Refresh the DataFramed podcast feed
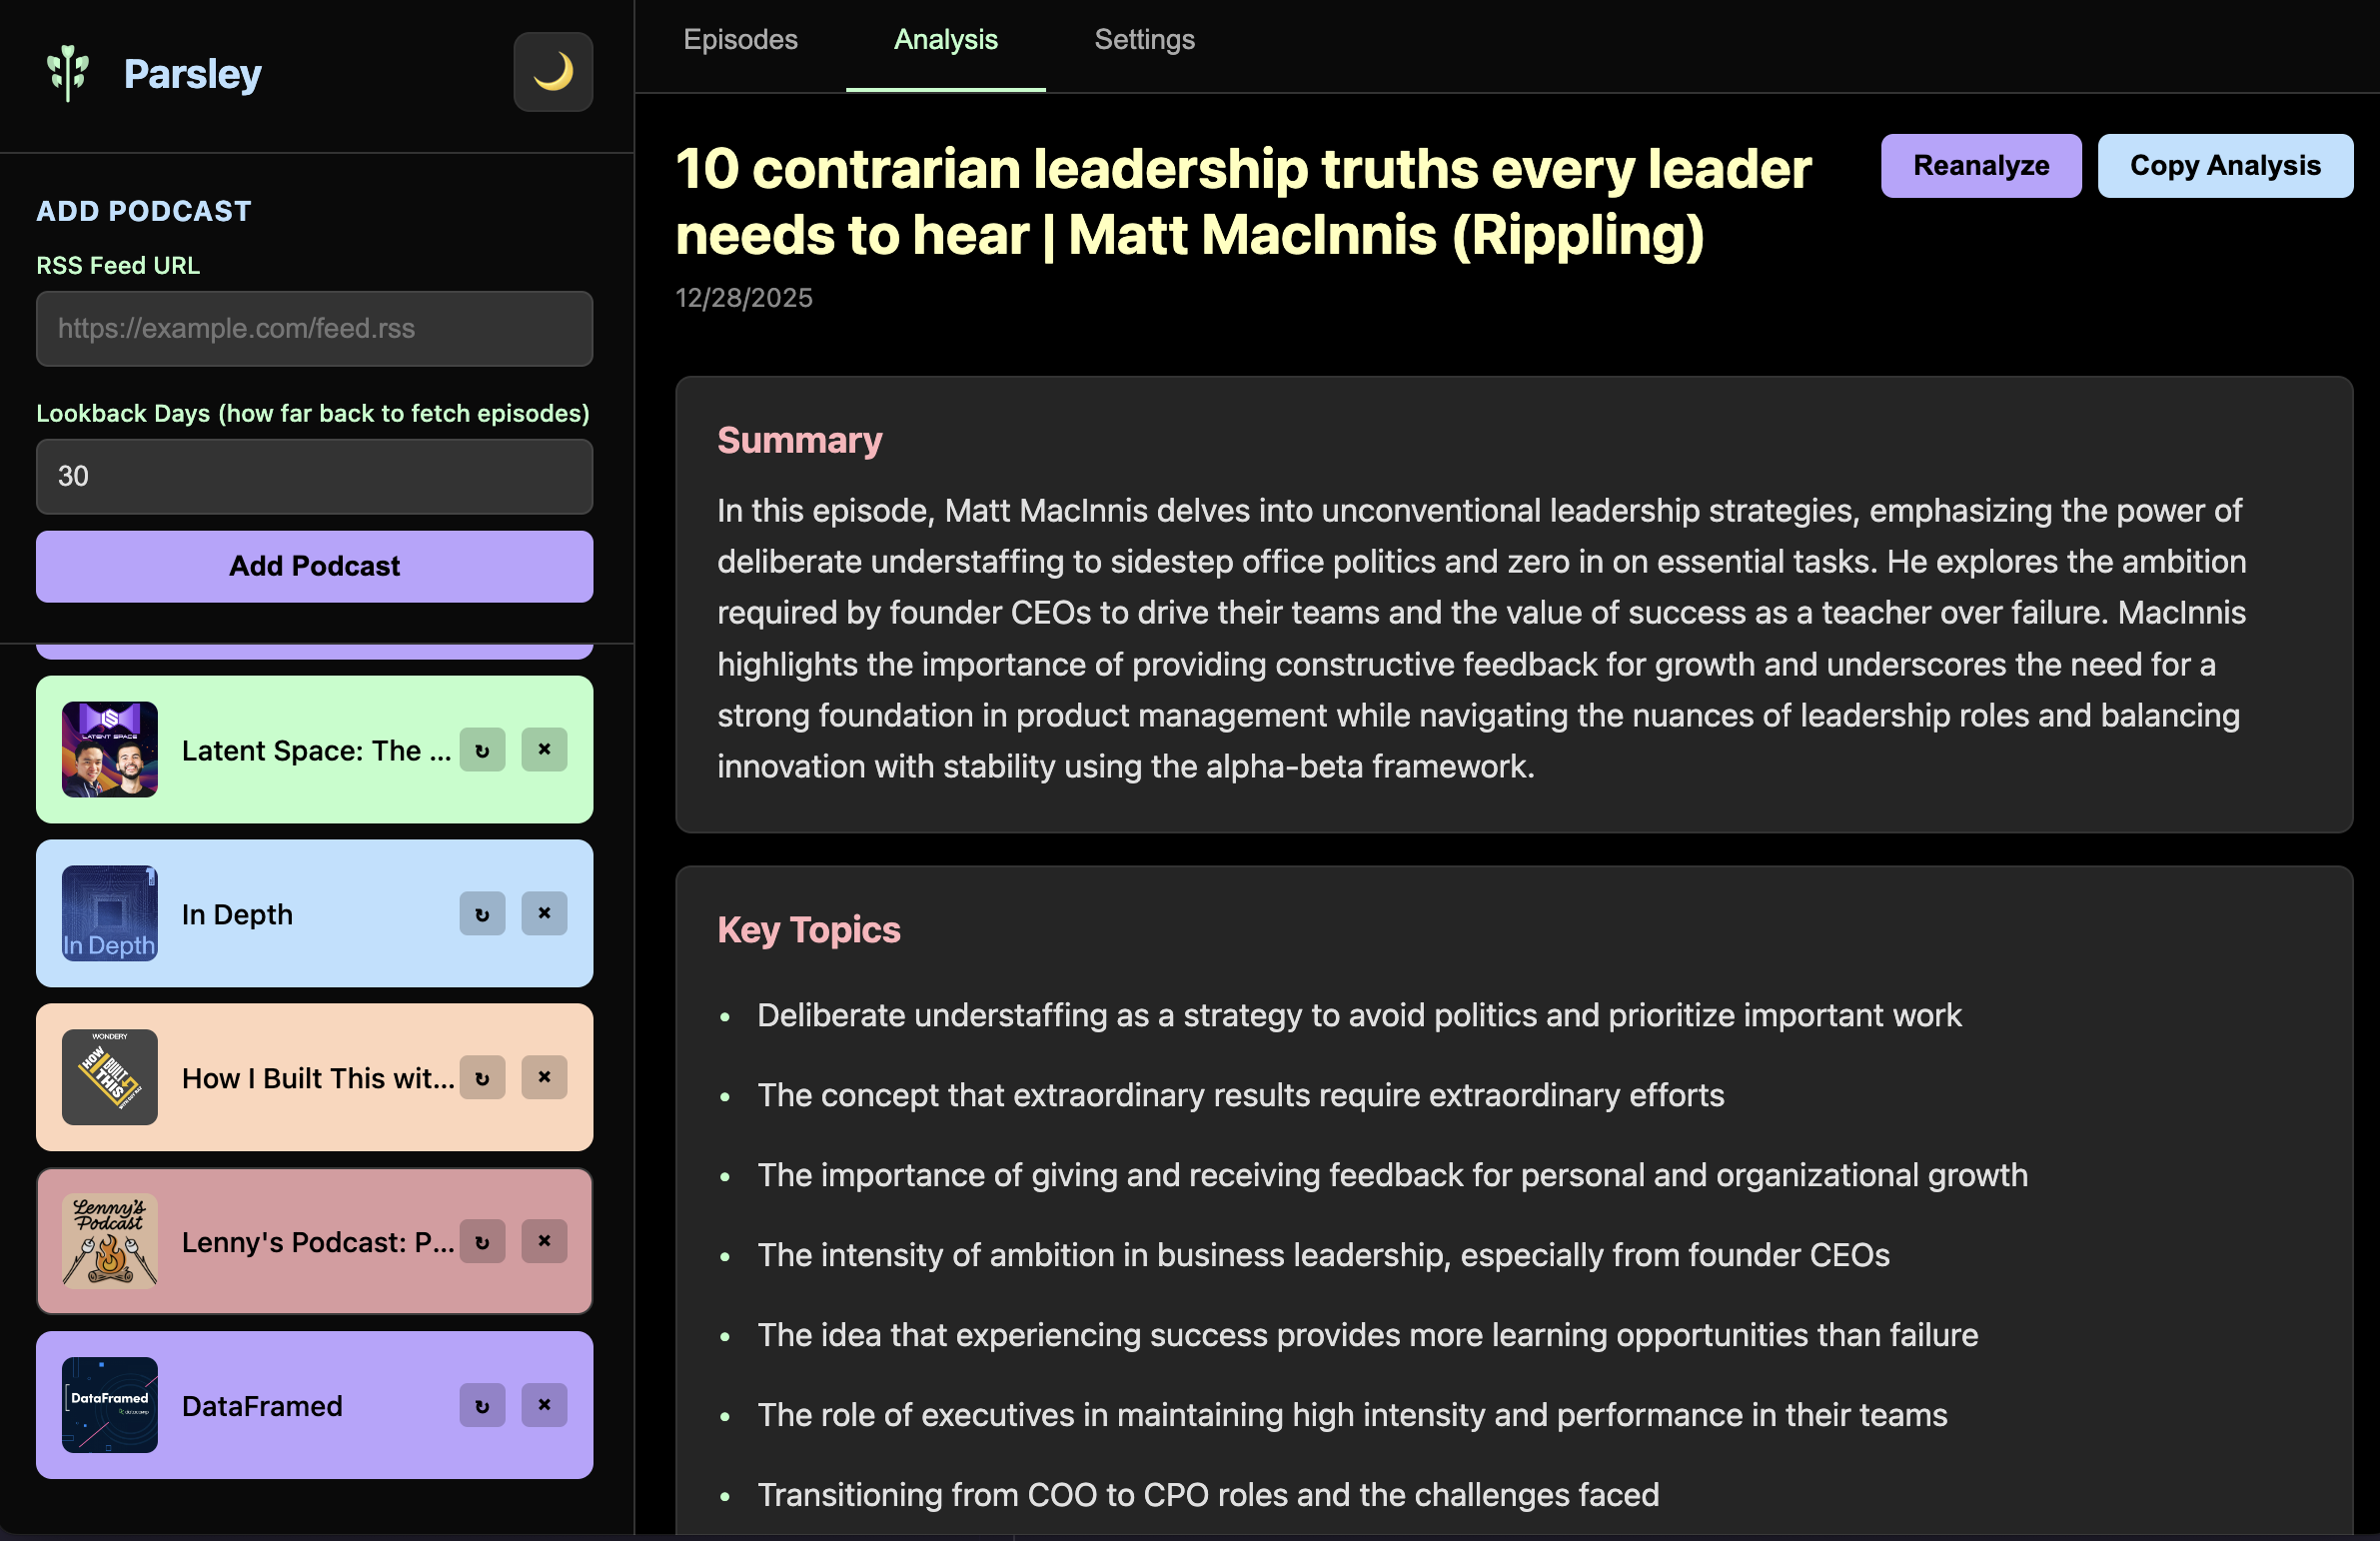 pyautogui.click(x=482, y=1405)
